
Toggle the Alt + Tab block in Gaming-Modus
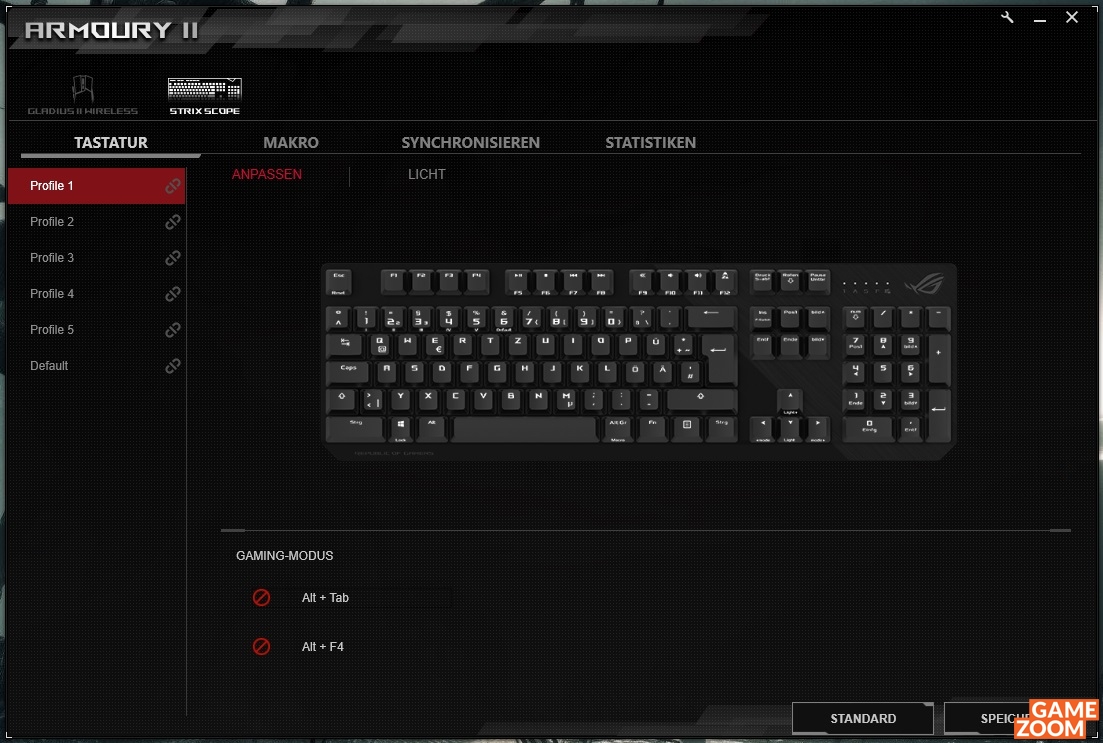coord(261,597)
